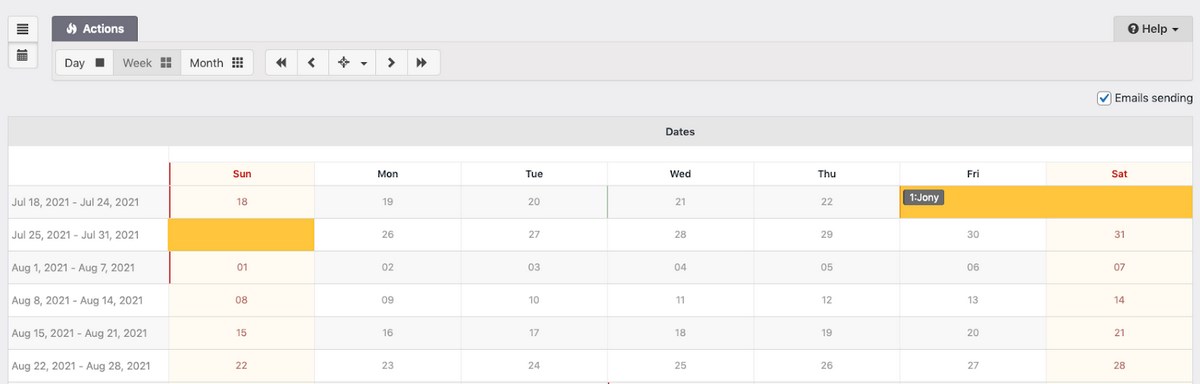
Task: Switch to Month view
Action: (216, 63)
